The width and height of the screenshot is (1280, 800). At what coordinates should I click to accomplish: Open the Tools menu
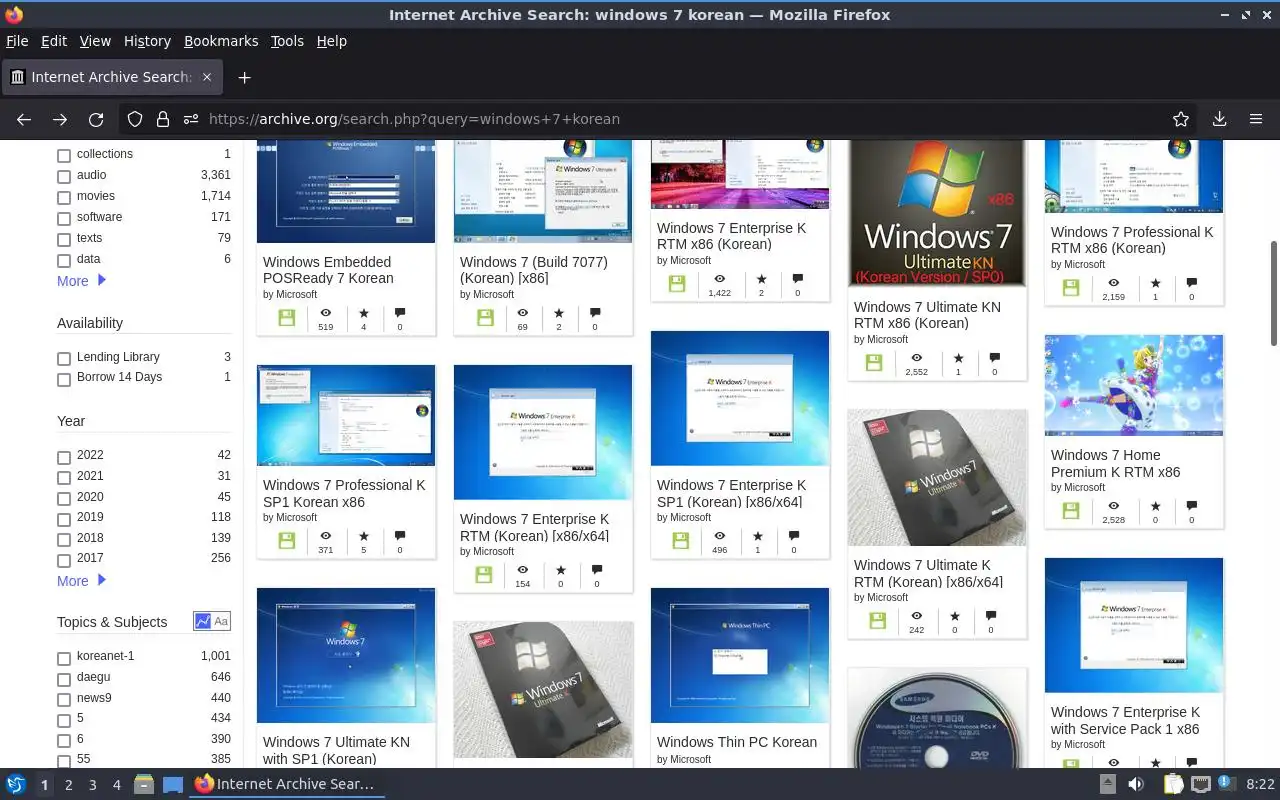pos(287,41)
